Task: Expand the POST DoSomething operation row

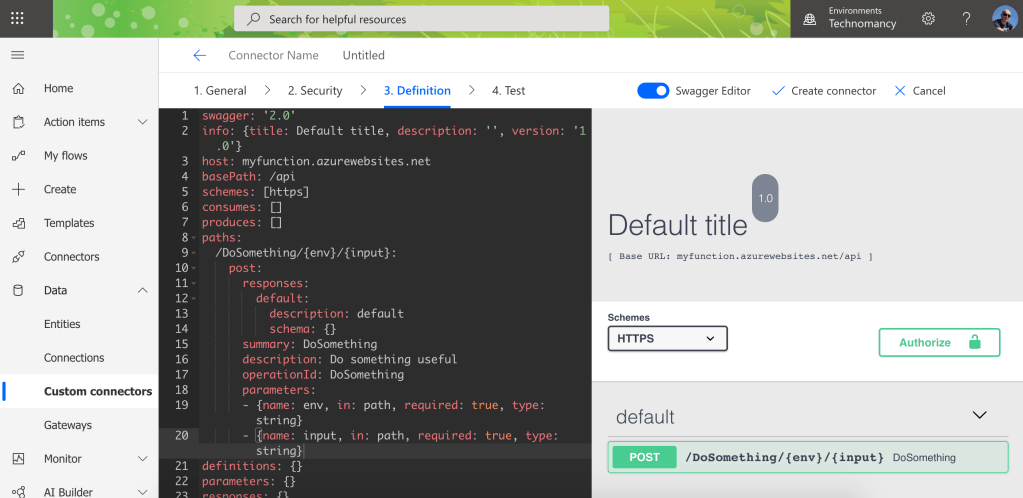Action: [x=807, y=457]
